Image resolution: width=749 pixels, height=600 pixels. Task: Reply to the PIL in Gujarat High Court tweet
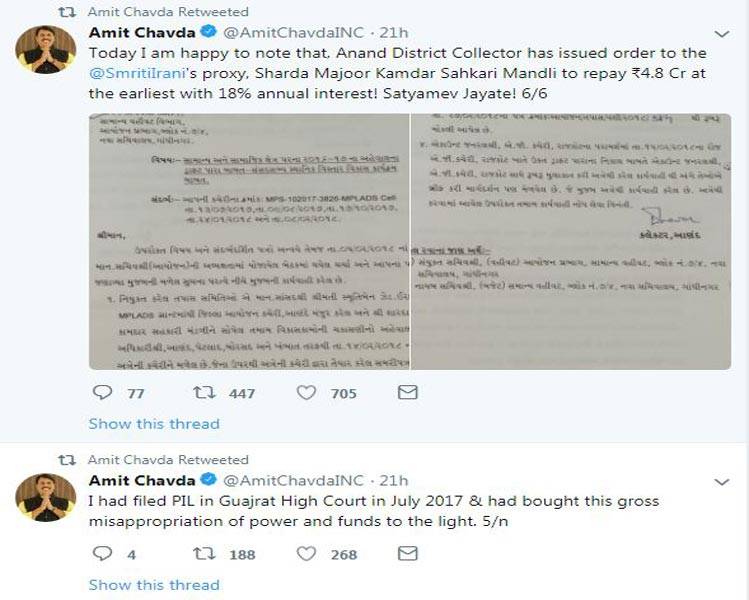[102, 554]
